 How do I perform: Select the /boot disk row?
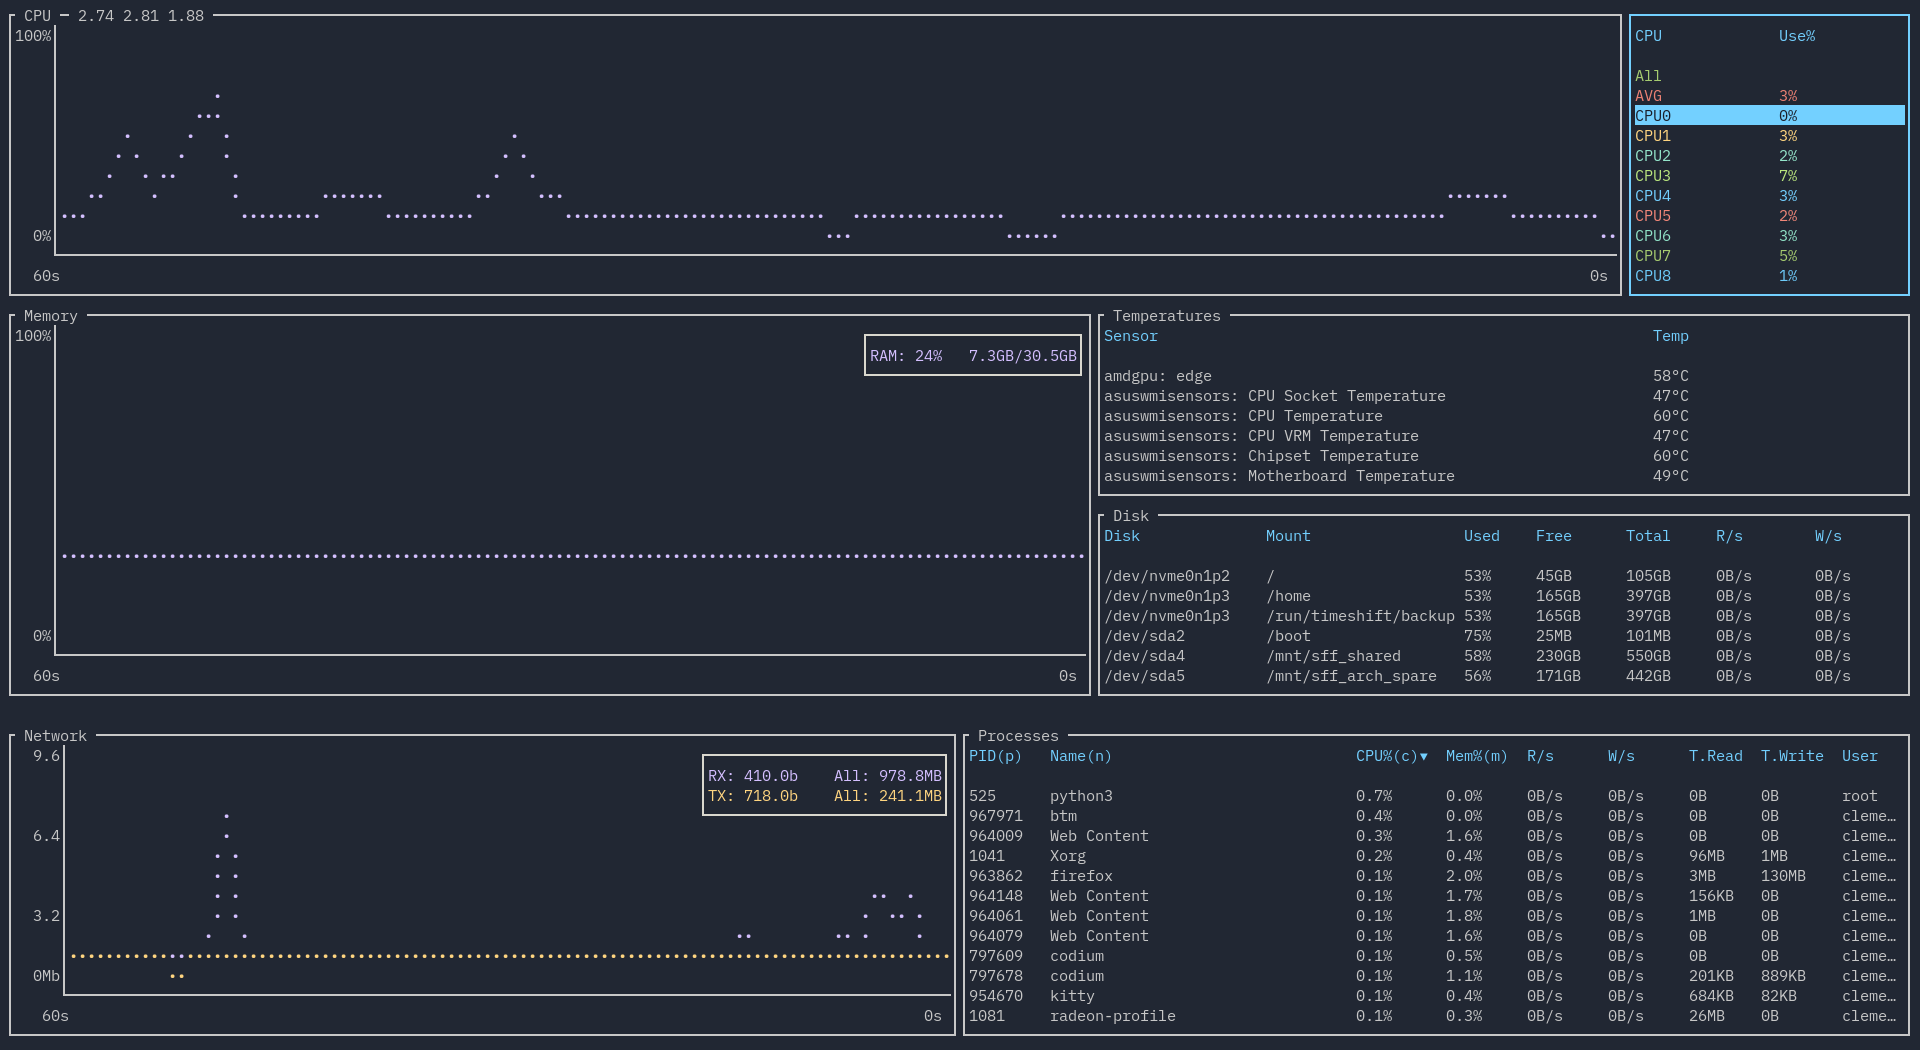pos(1288,636)
